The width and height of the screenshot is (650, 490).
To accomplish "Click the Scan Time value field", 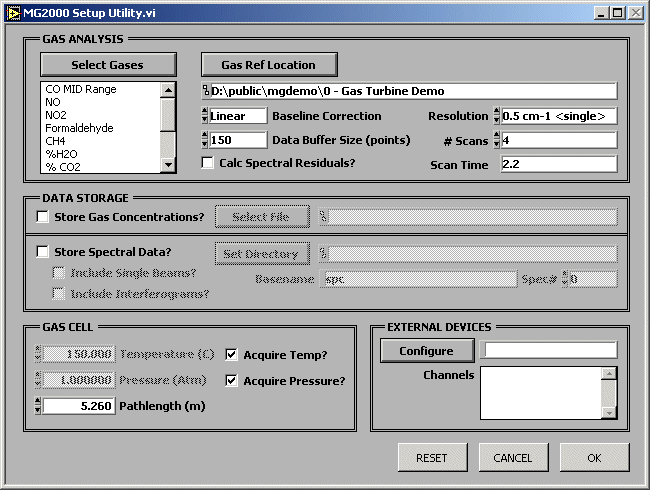I will pyautogui.click(x=559, y=164).
